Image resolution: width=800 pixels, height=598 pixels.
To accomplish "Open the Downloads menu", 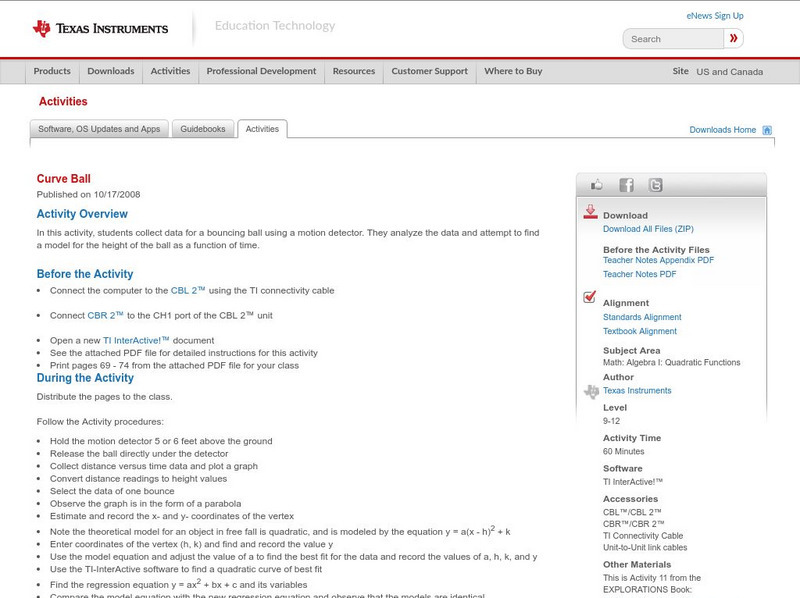I will [111, 71].
